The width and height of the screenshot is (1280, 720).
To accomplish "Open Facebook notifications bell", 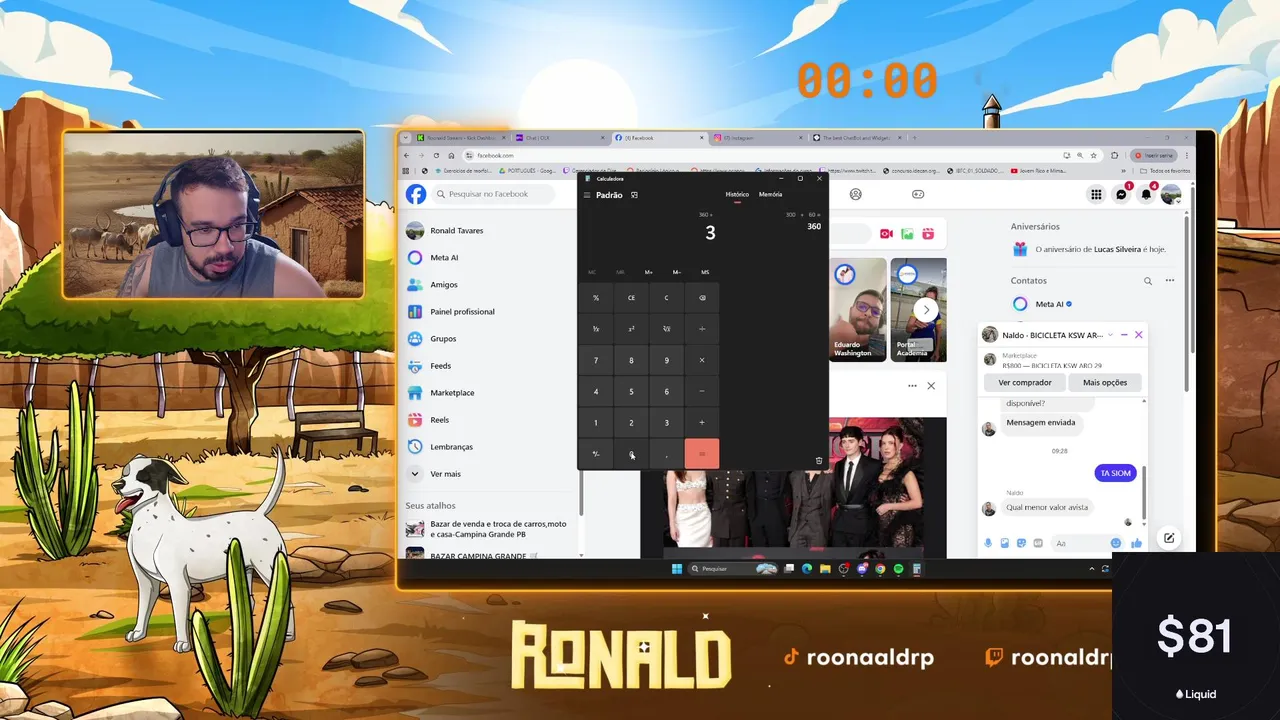I will click(x=1146, y=194).
